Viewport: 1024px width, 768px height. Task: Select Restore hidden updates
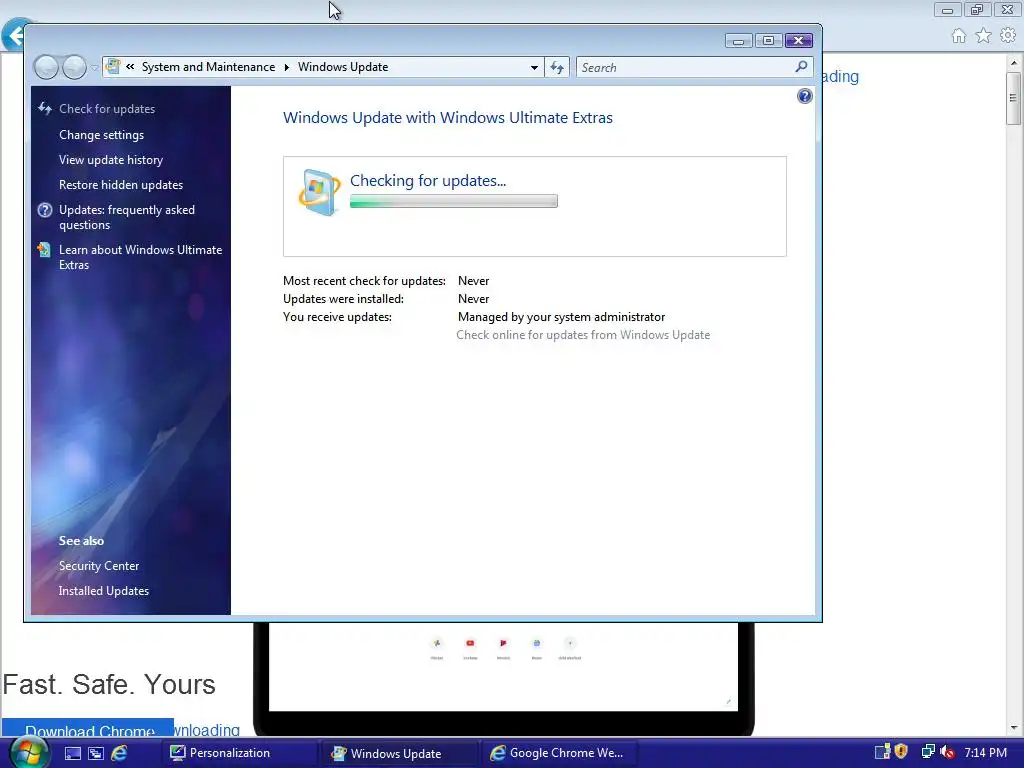(121, 185)
